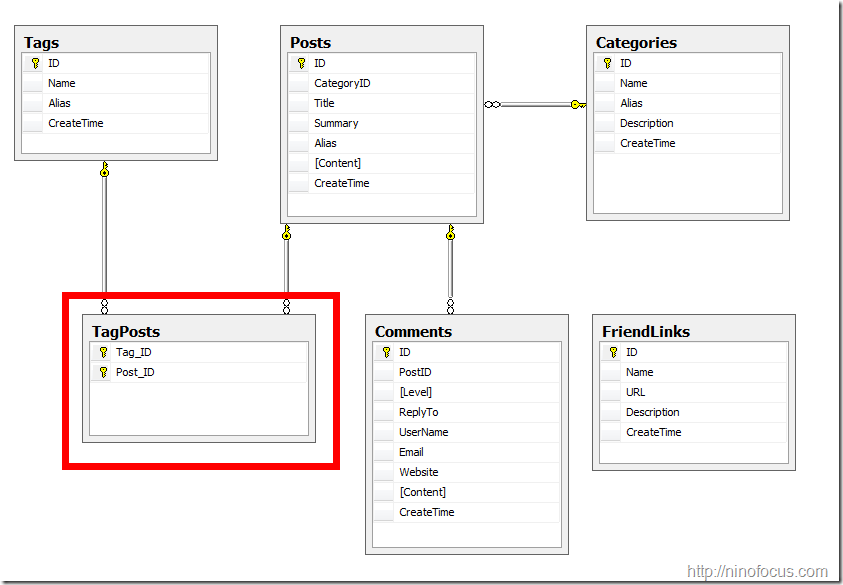Select the CreateTime column in Tags
This screenshot has height=585, width=843.
click(x=116, y=123)
